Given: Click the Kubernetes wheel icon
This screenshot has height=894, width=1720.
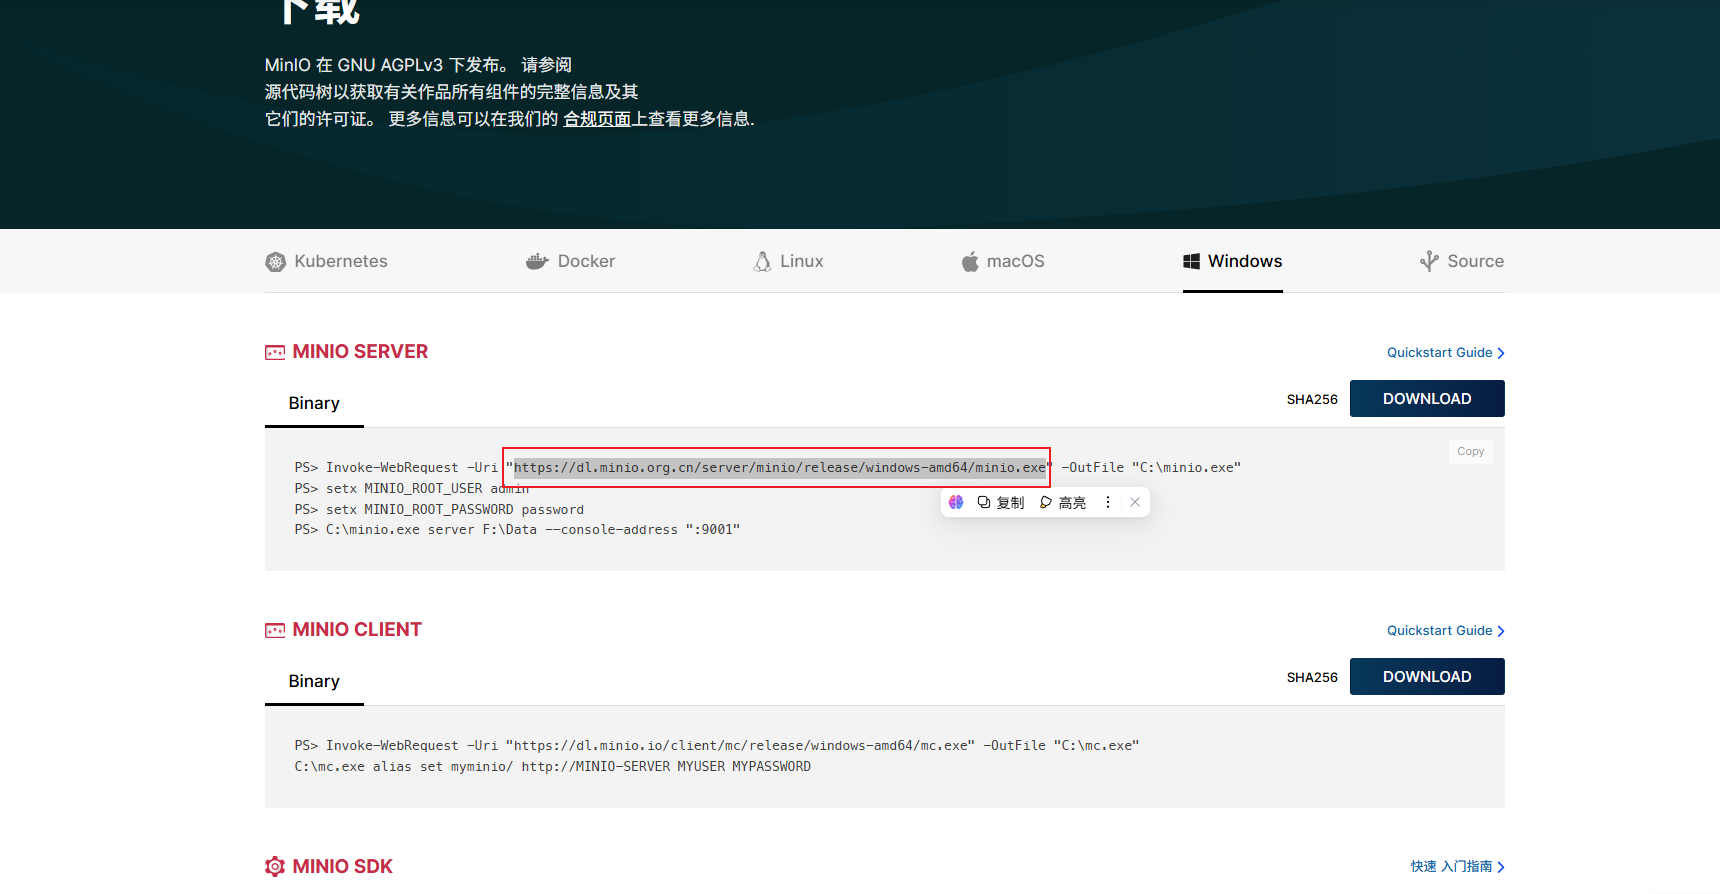Looking at the screenshot, I should click(275, 262).
